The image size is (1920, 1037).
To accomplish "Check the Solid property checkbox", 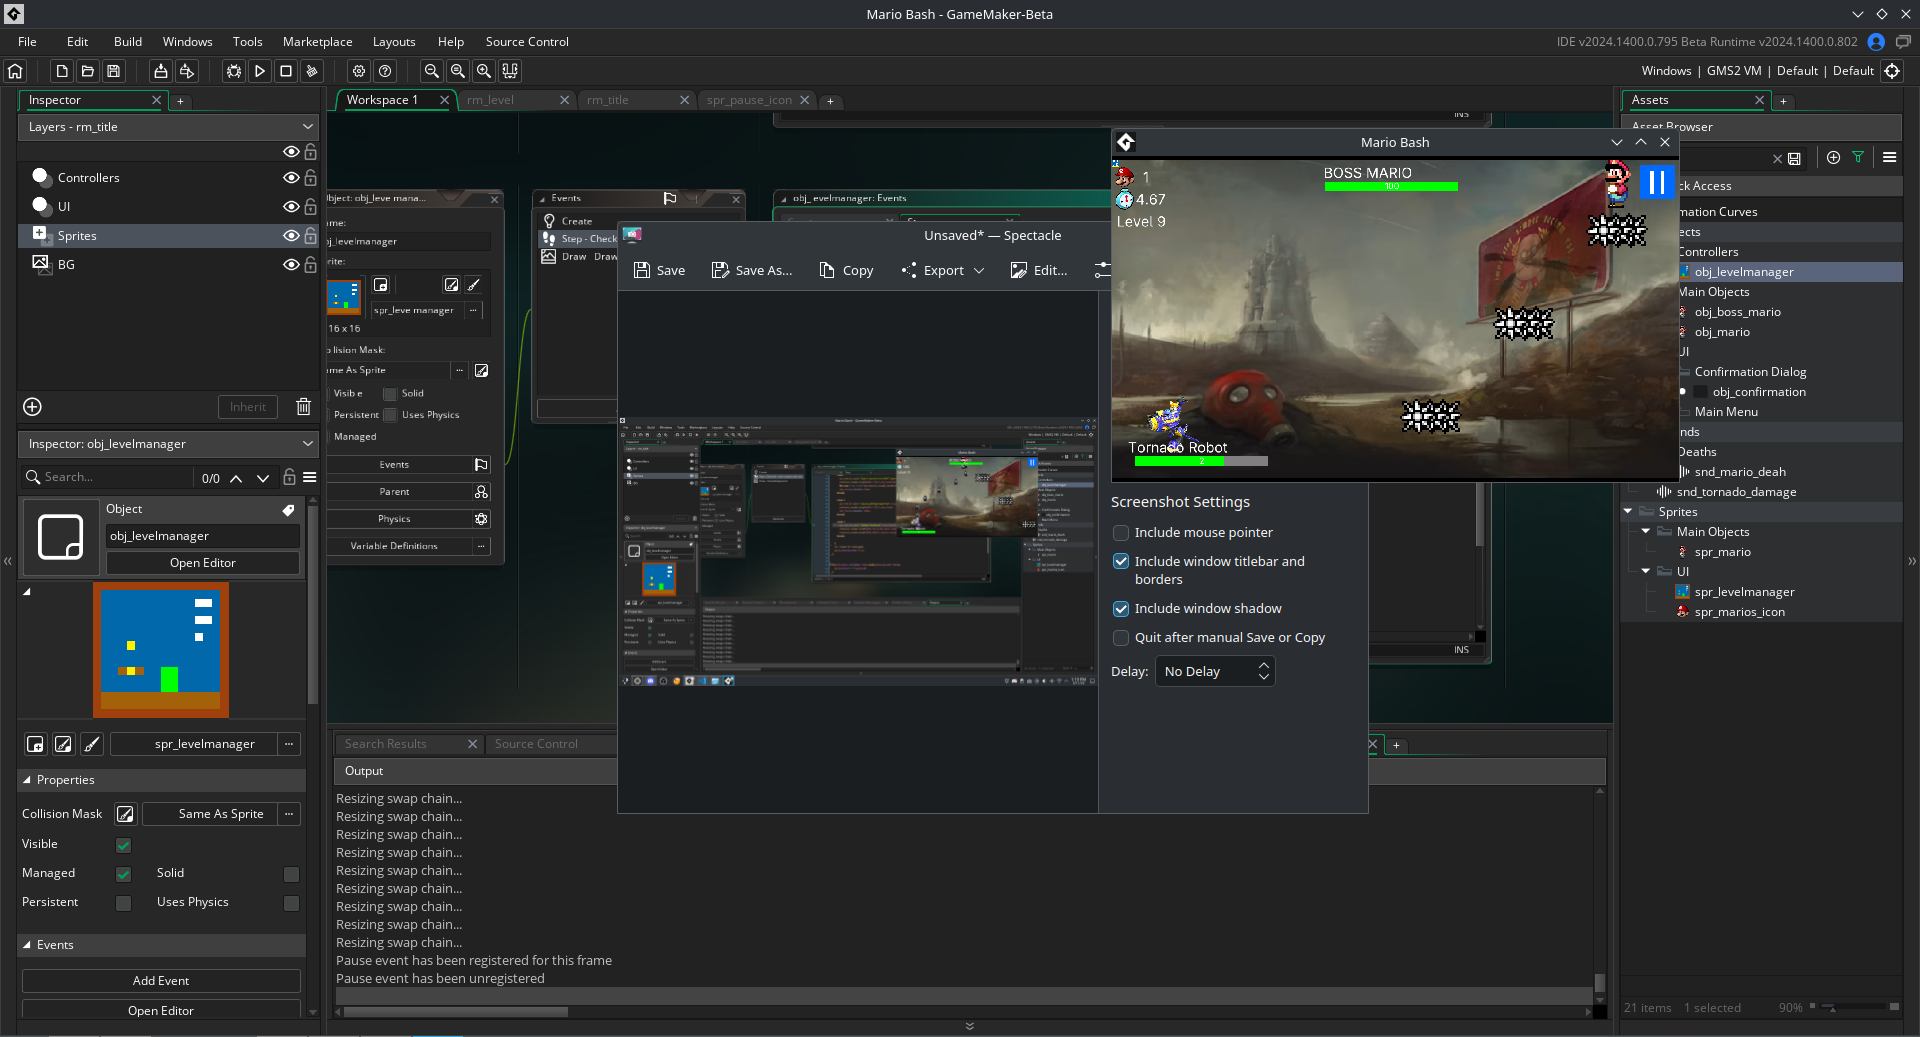I will (x=291, y=874).
